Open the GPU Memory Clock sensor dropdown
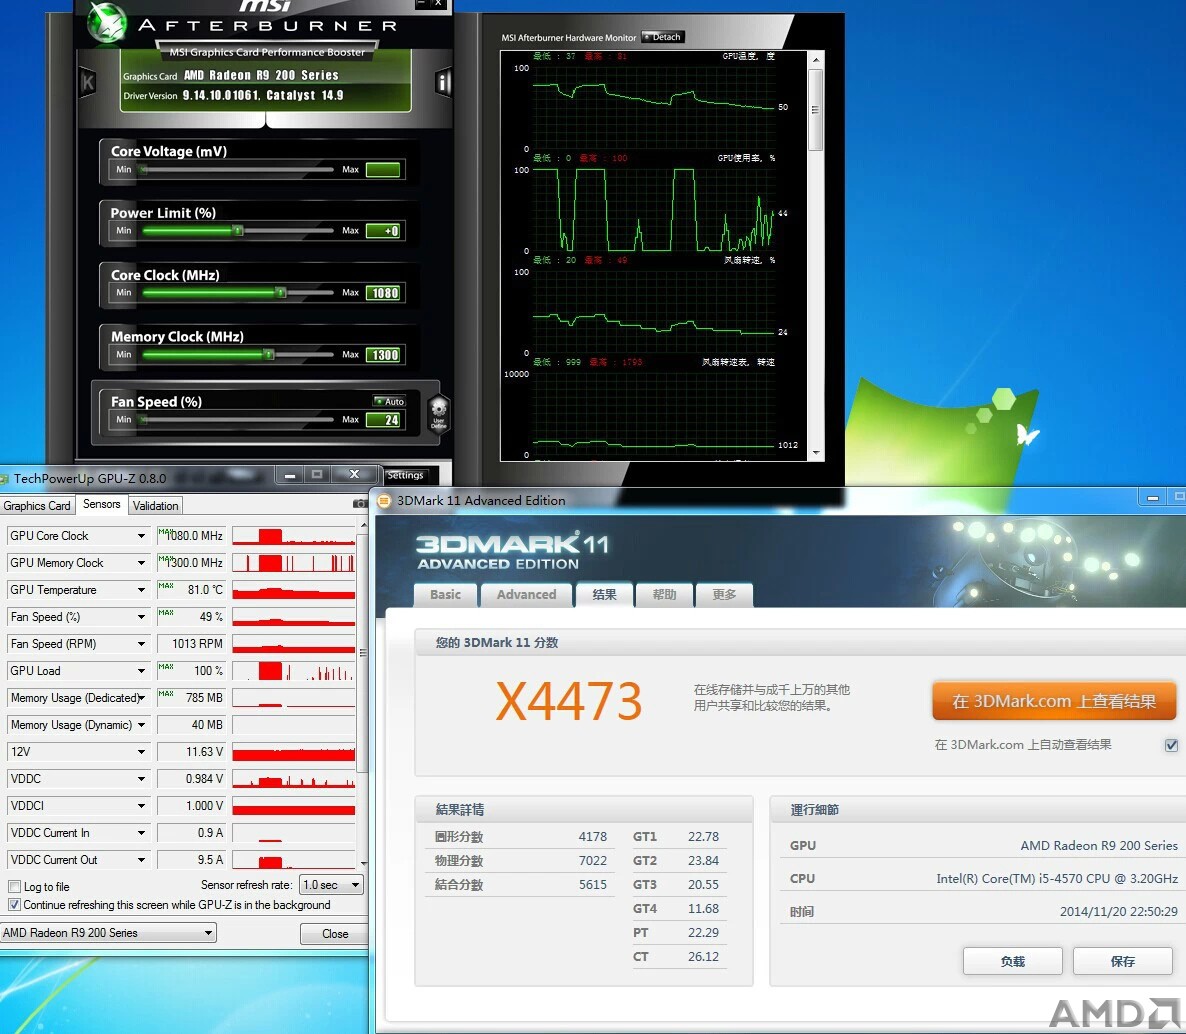The width and height of the screenshot is (1186, 1034). tap(141, 563)
